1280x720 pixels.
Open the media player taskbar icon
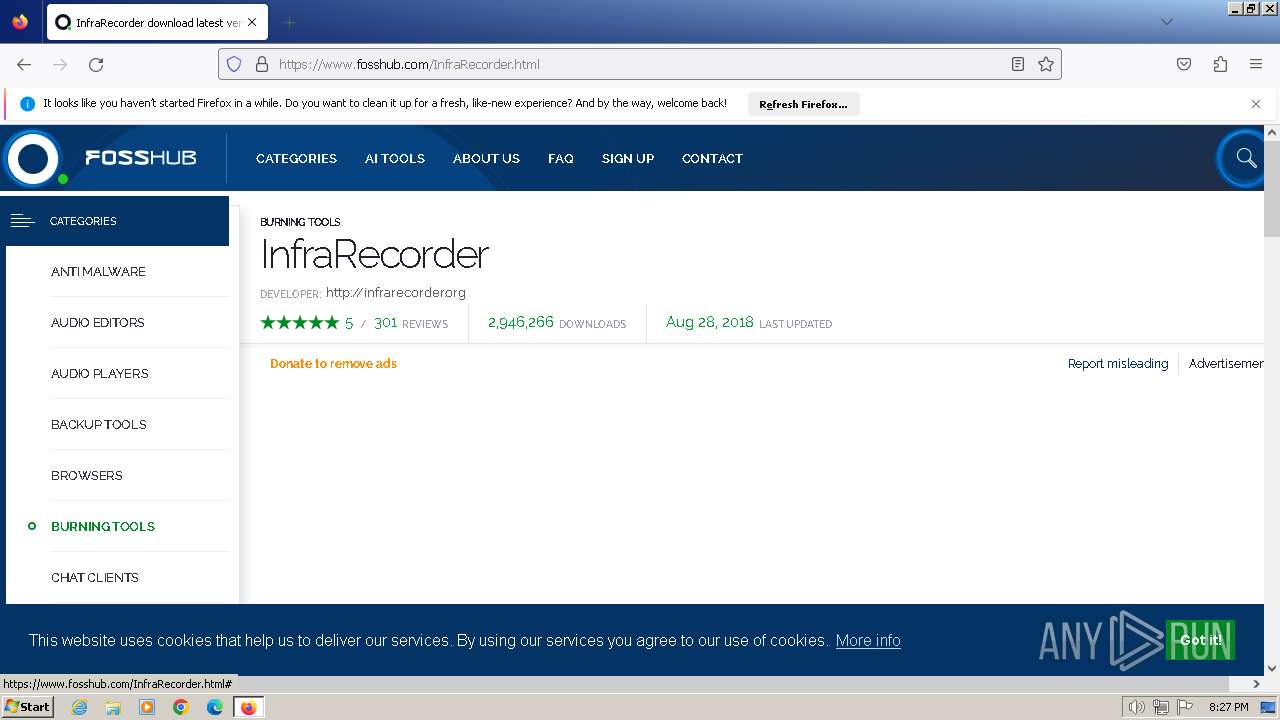click(147, 707)
